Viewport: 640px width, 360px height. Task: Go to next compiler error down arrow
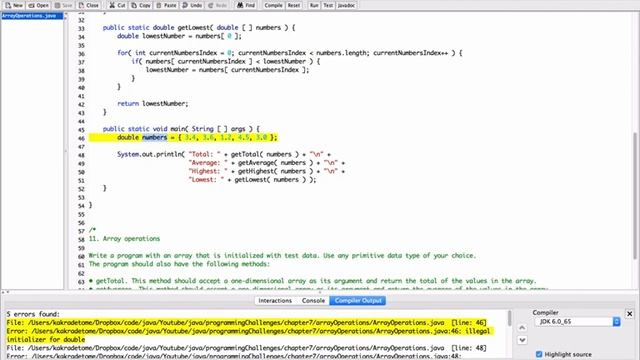point(522,340)
